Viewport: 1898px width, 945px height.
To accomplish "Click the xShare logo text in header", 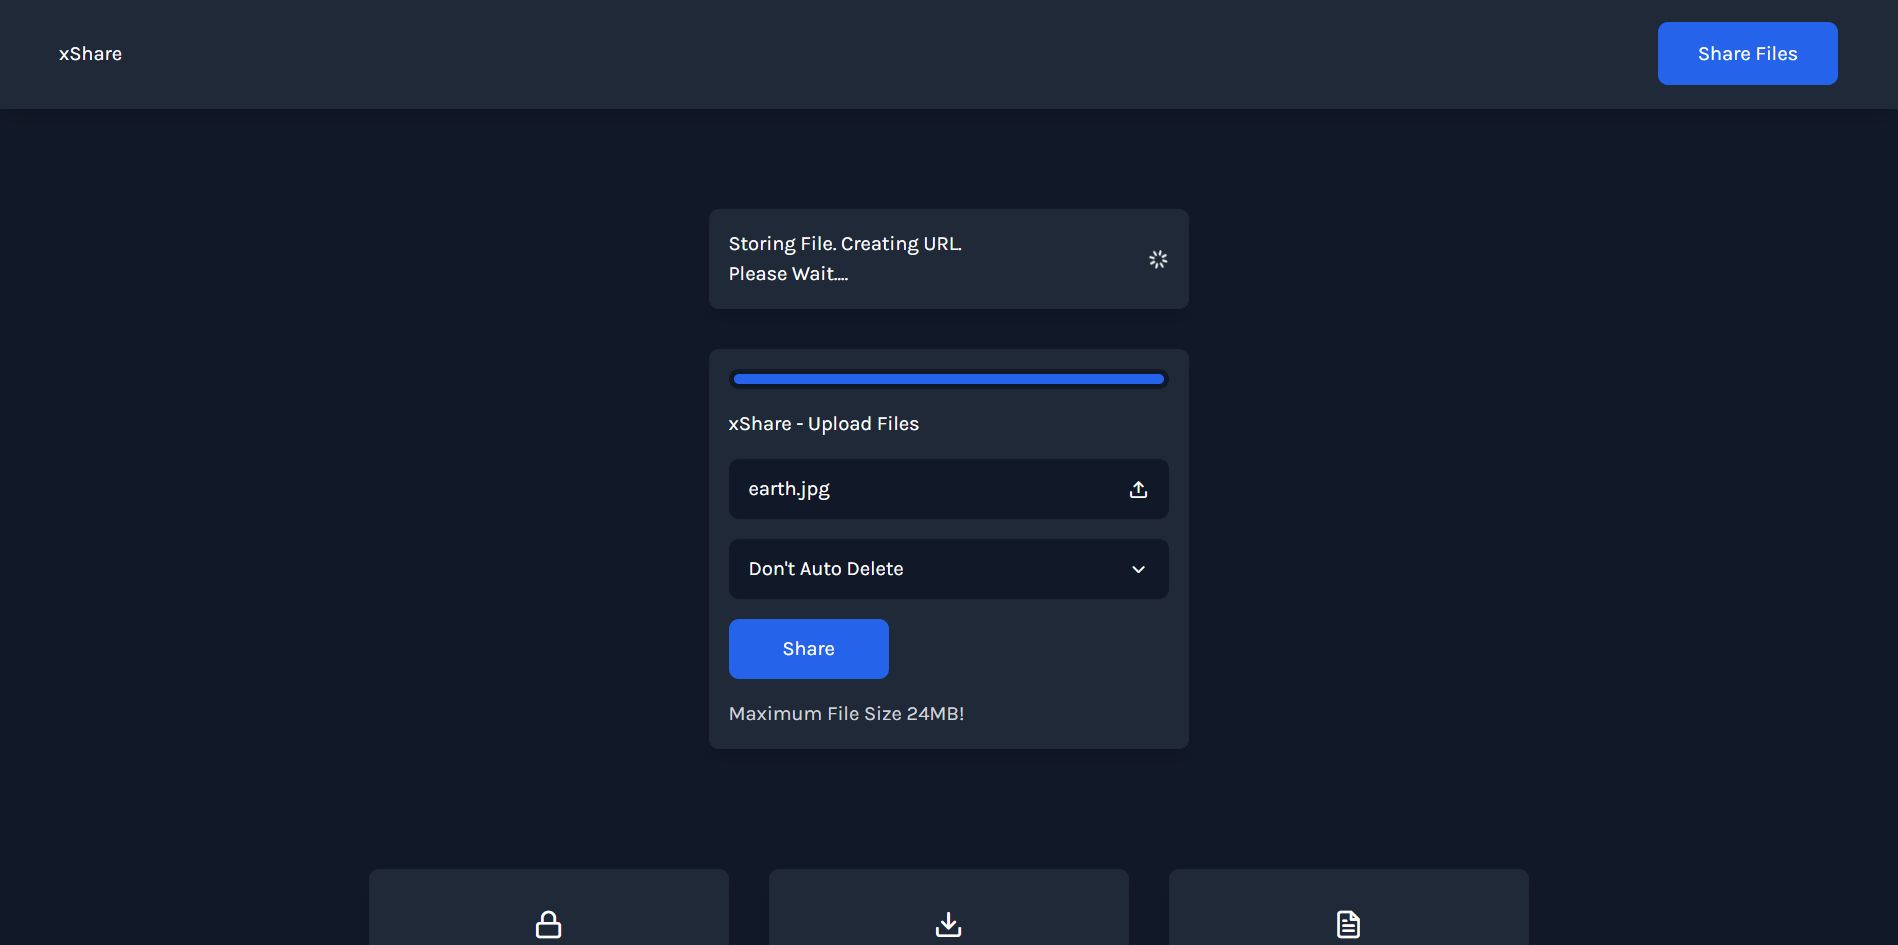I will point(90,54).
